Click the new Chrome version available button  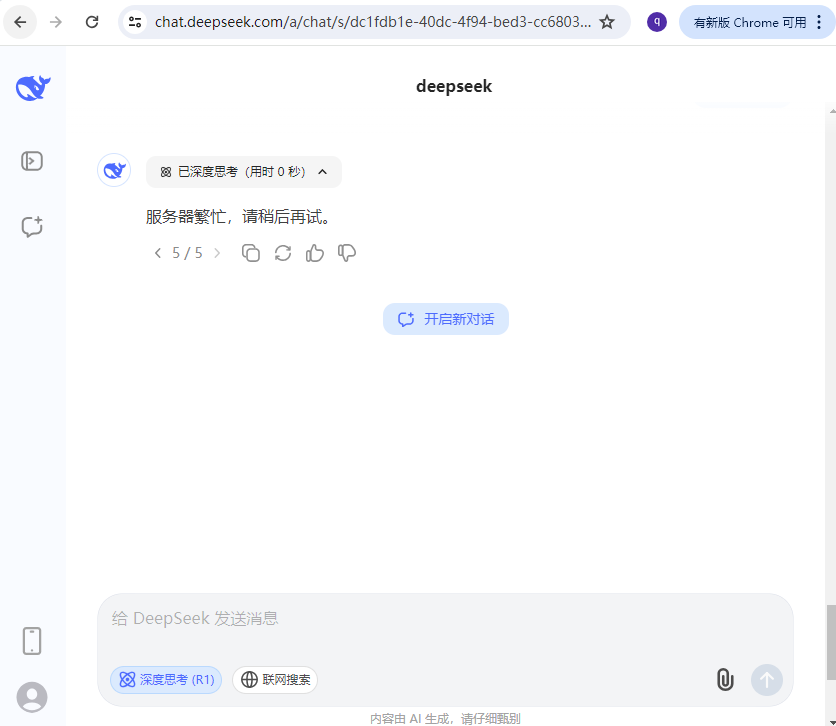[x=750, y=22]
